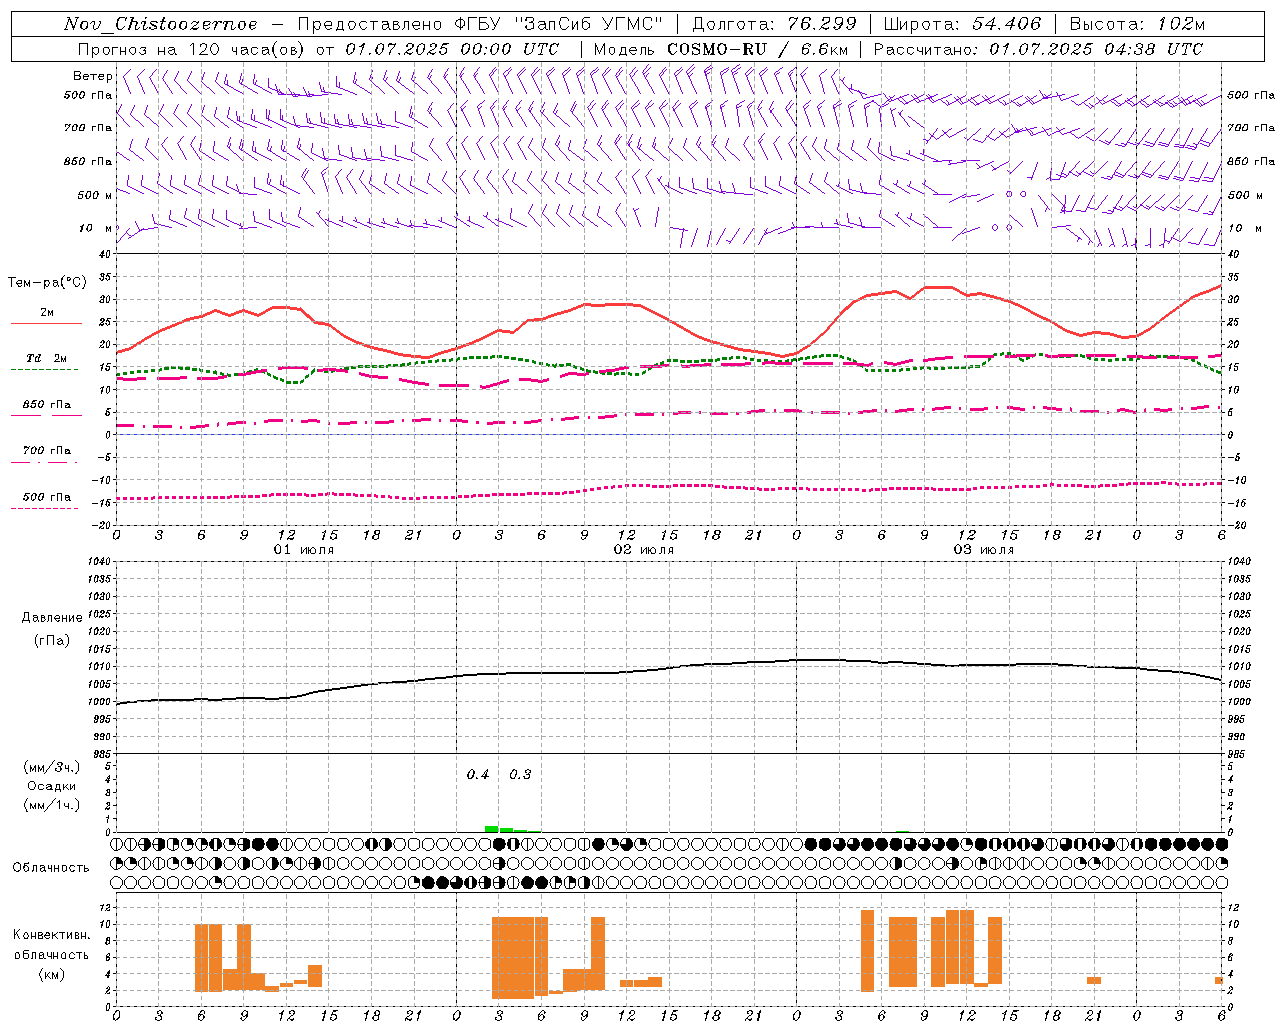Click the '(мм/3ч.)' precipitation unit label
1280x1024 pixels.
pyautogui.click(x=52, y=767)
